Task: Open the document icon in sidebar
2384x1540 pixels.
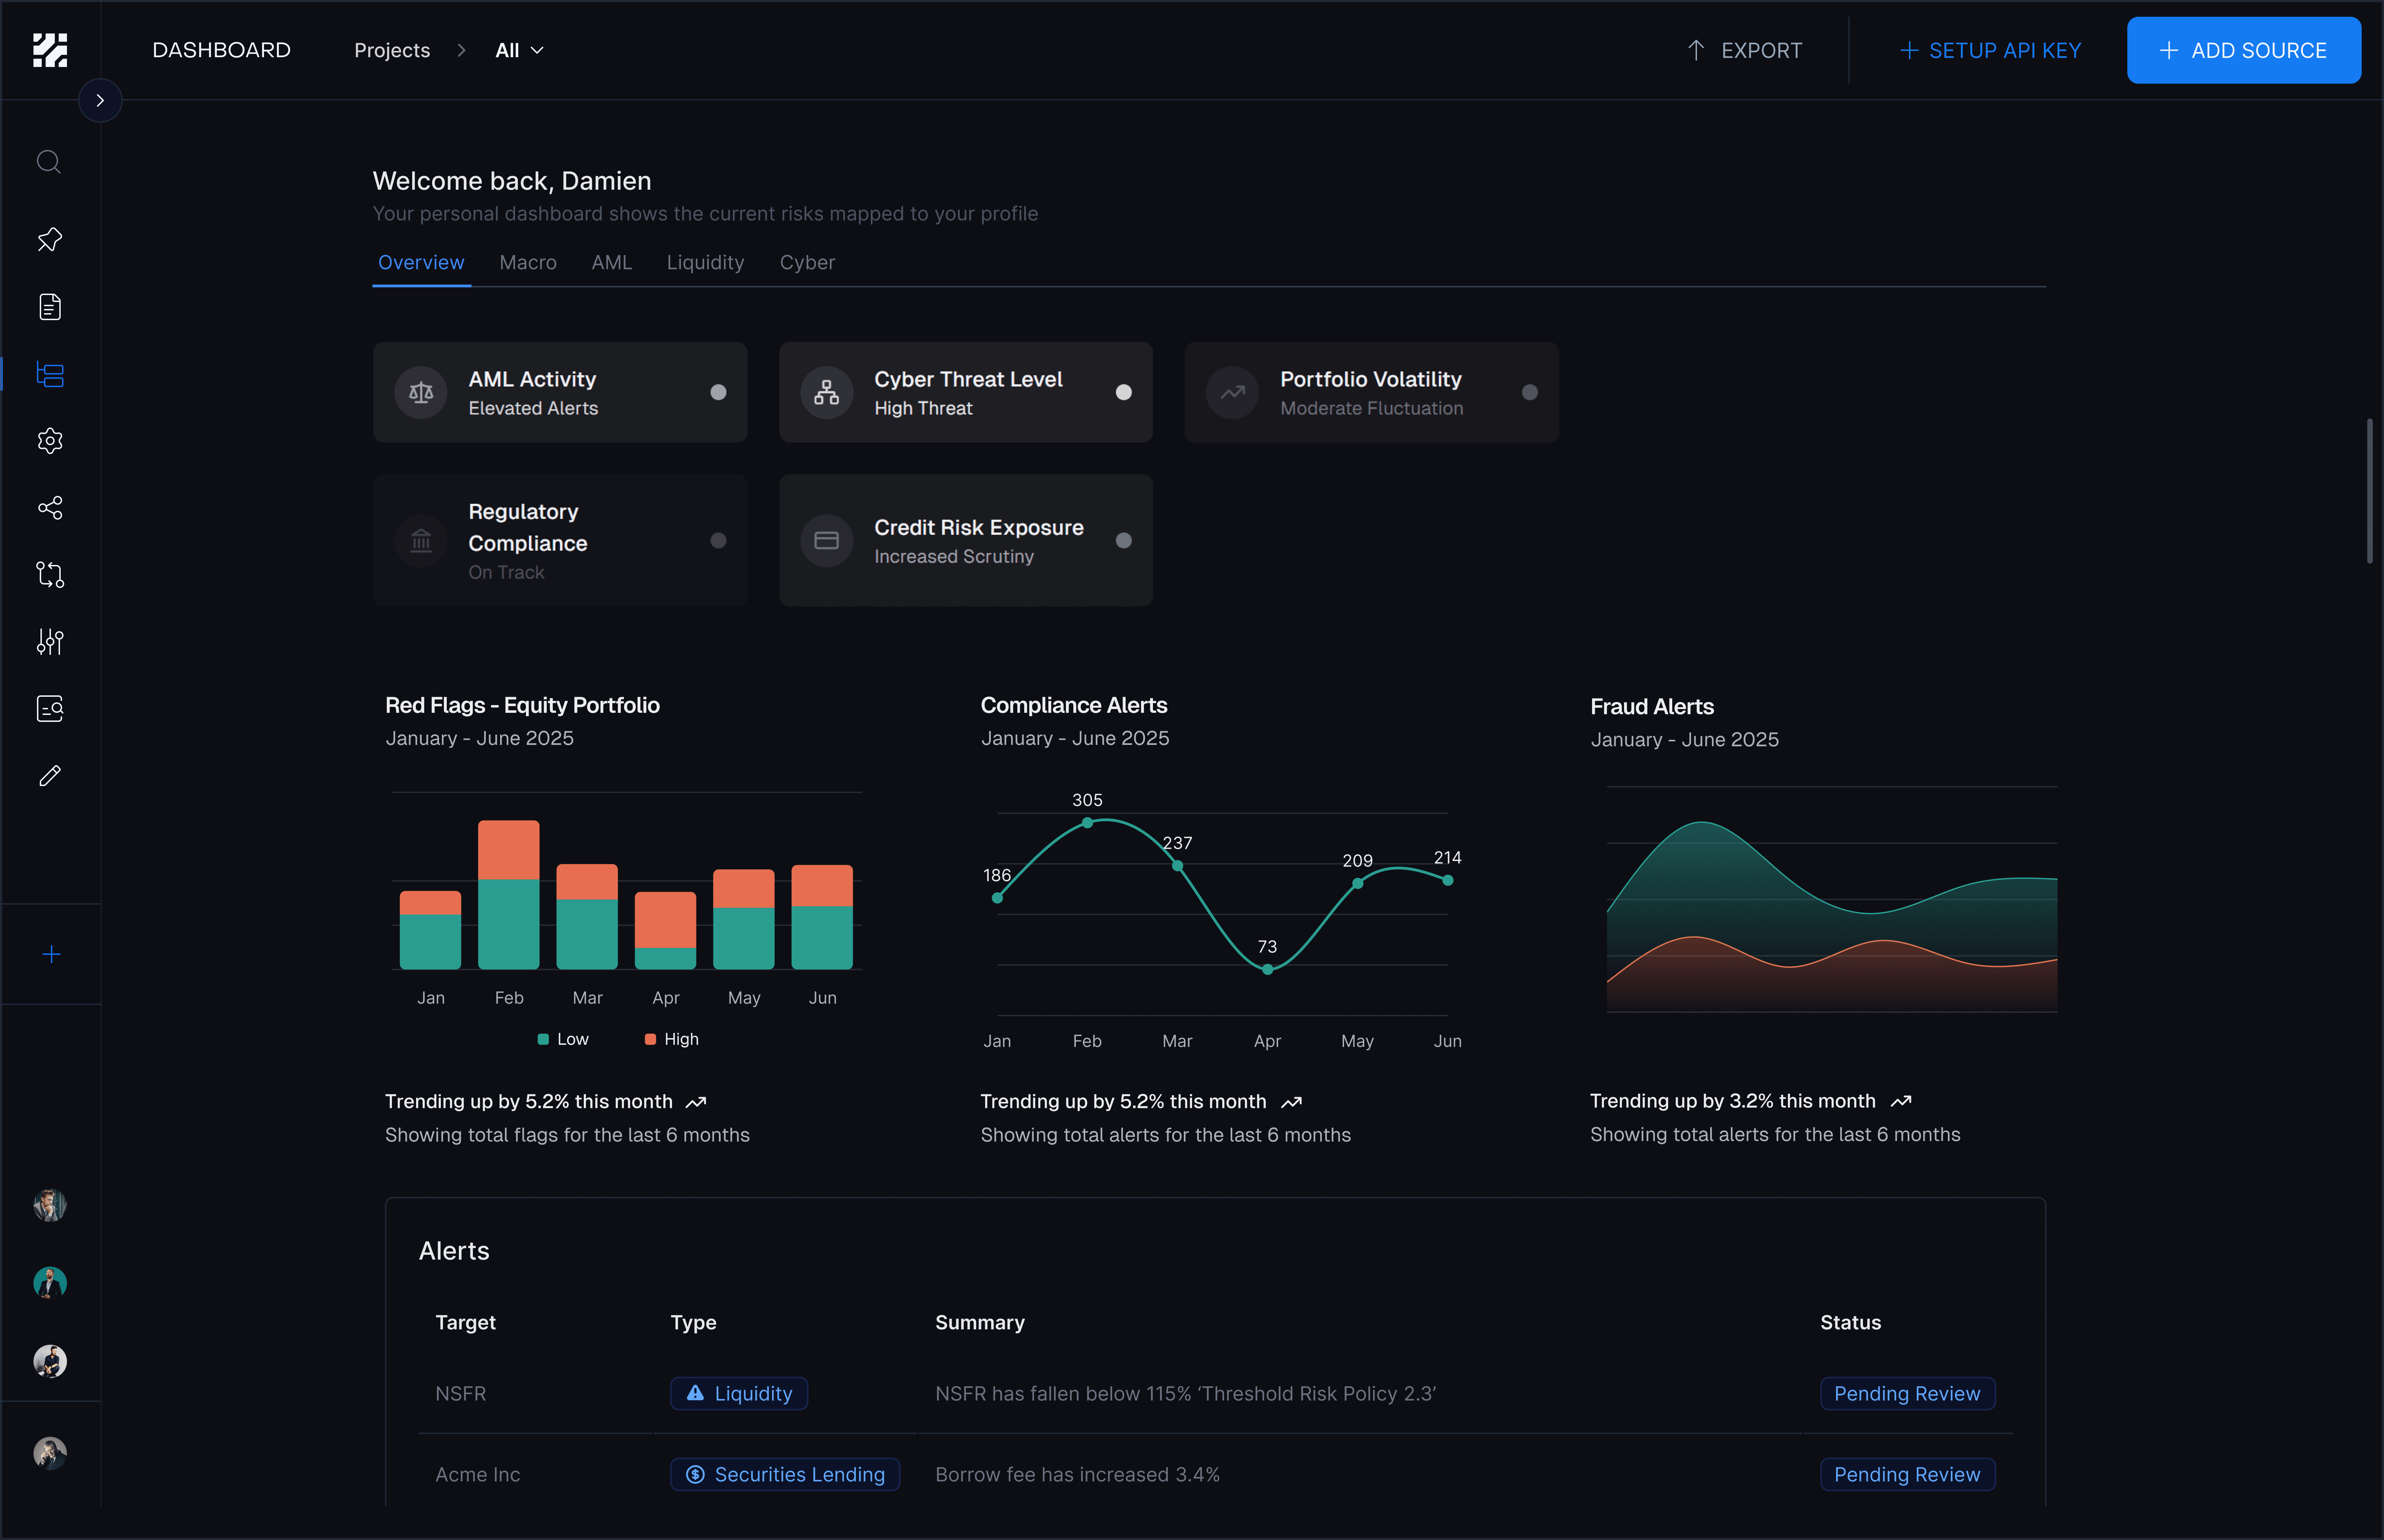Action: [50, 307]
